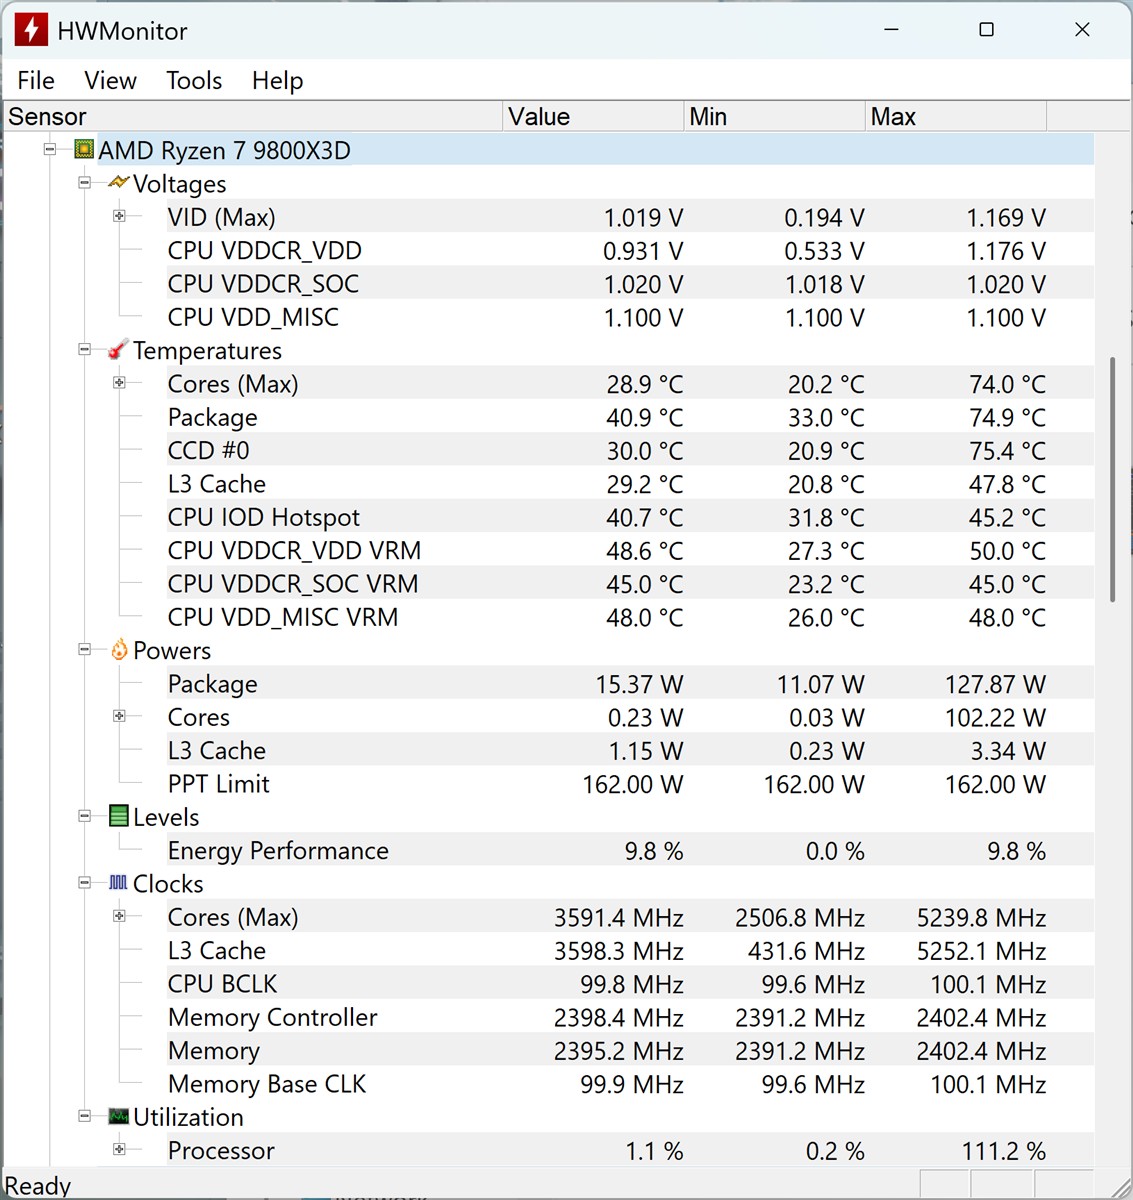Open the Help menu

pyautogui.click(x=277, y=80)
